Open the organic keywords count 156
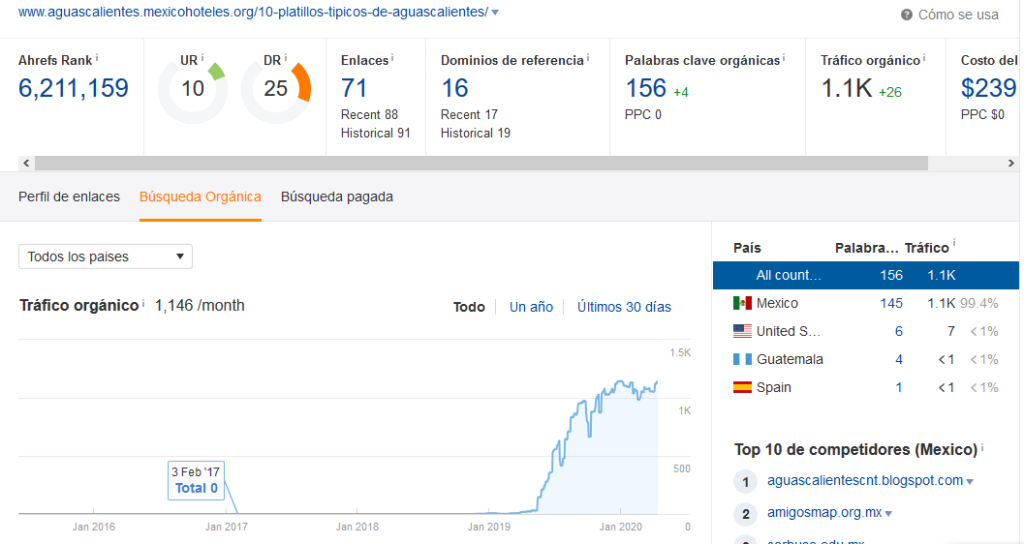This screenshot has height=544, width=1024. (x=646, y=88)
